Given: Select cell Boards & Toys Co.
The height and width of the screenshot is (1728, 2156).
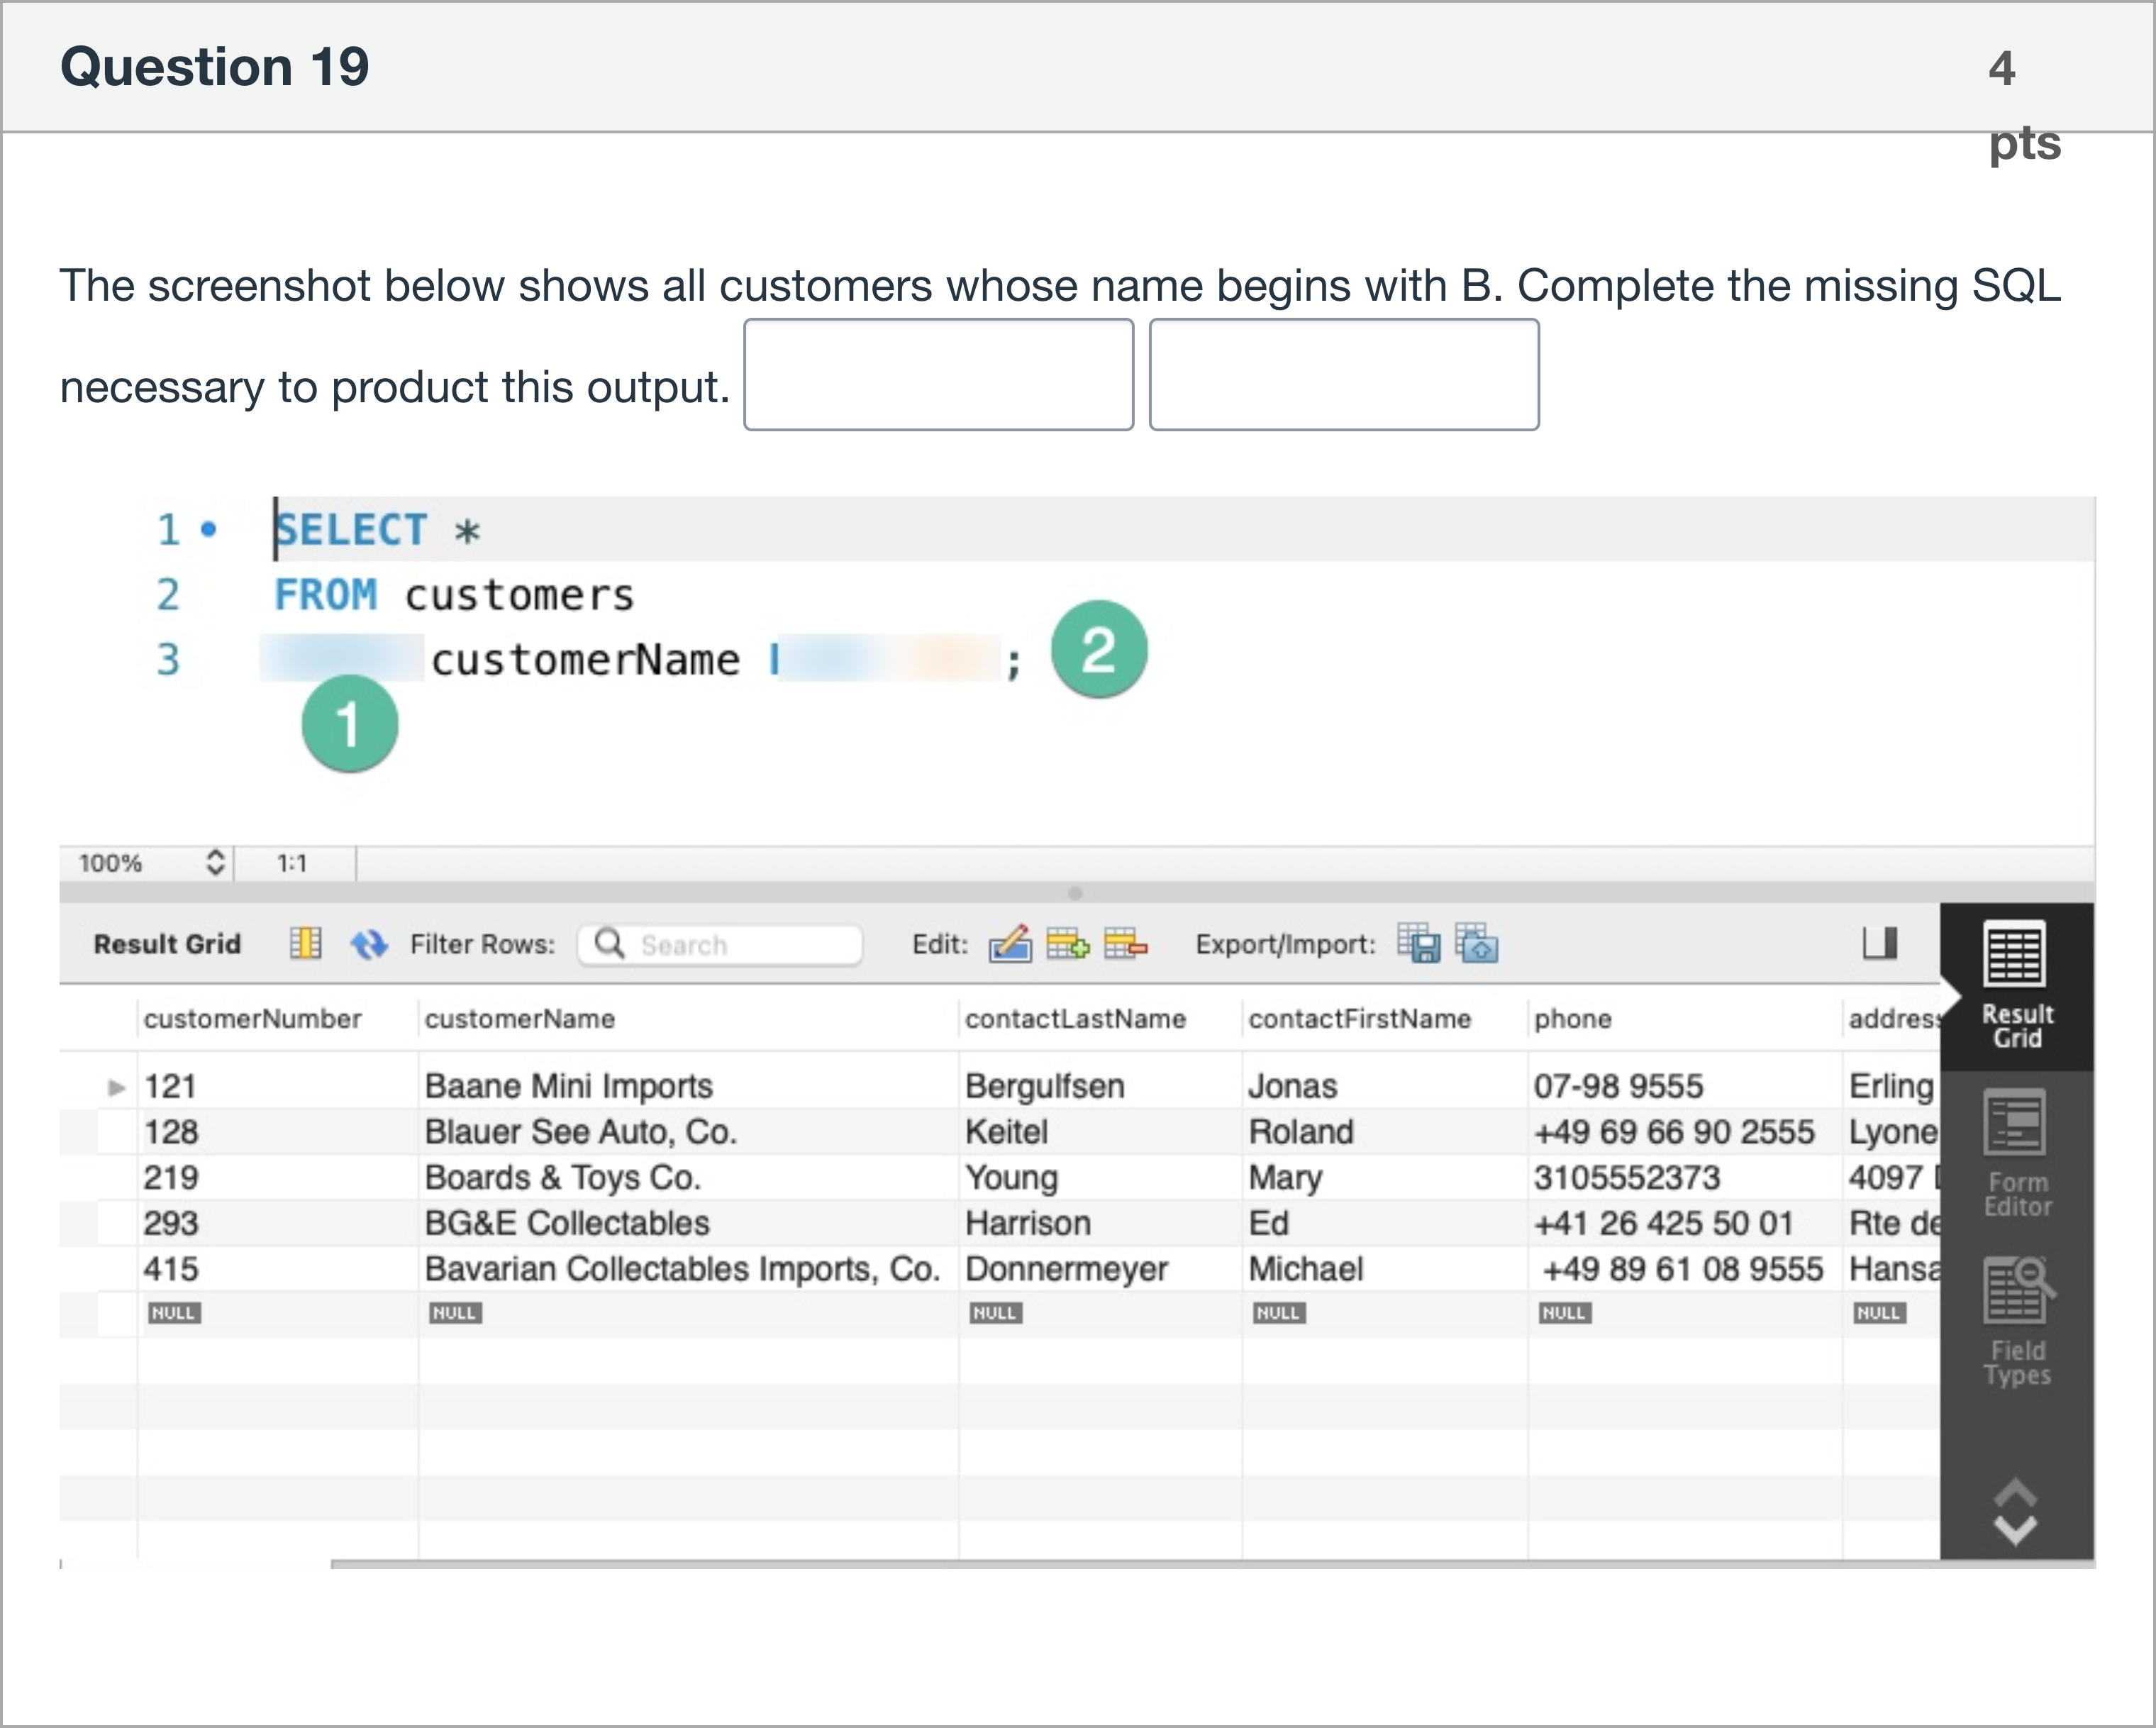Looking at the screenshot, I should pos(562,1178).
